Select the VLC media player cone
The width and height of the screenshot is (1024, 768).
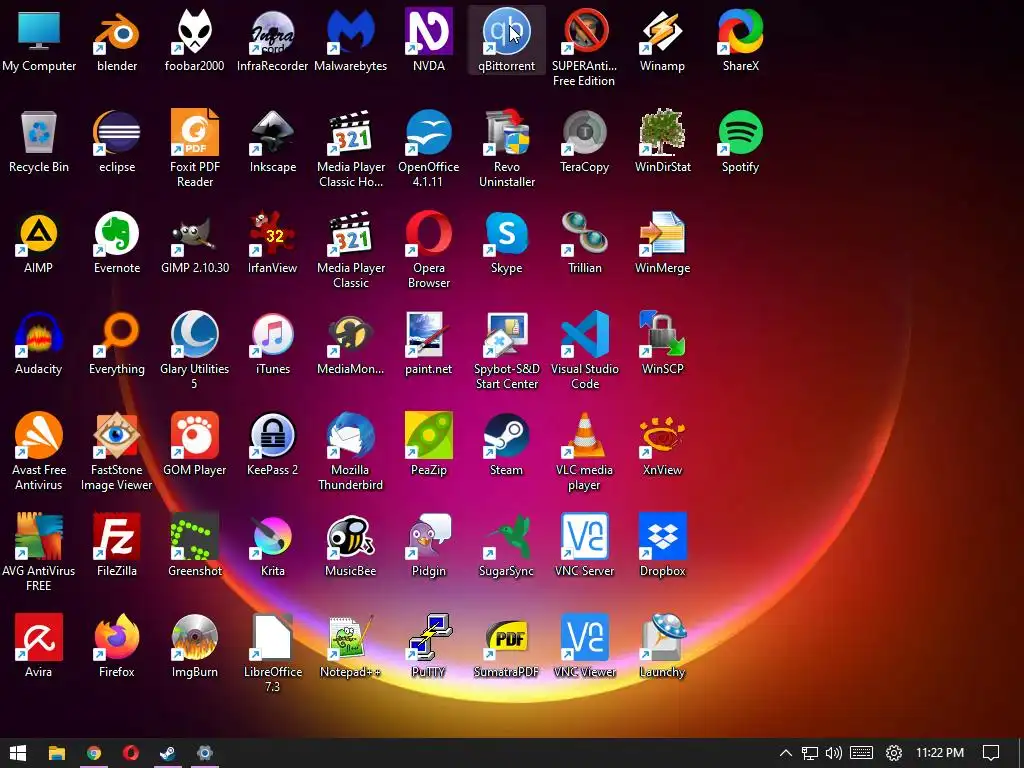pyautogui.click(x=584, y=436)
